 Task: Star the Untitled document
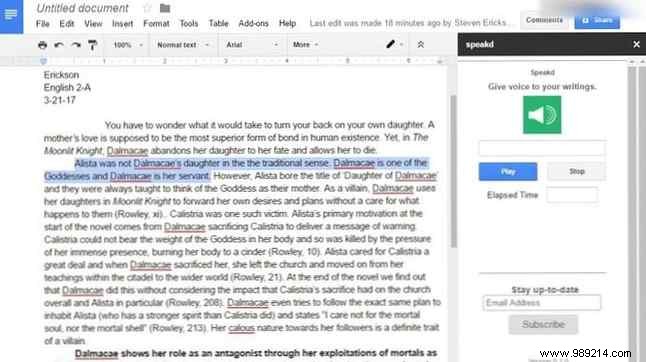coord(147,8)
